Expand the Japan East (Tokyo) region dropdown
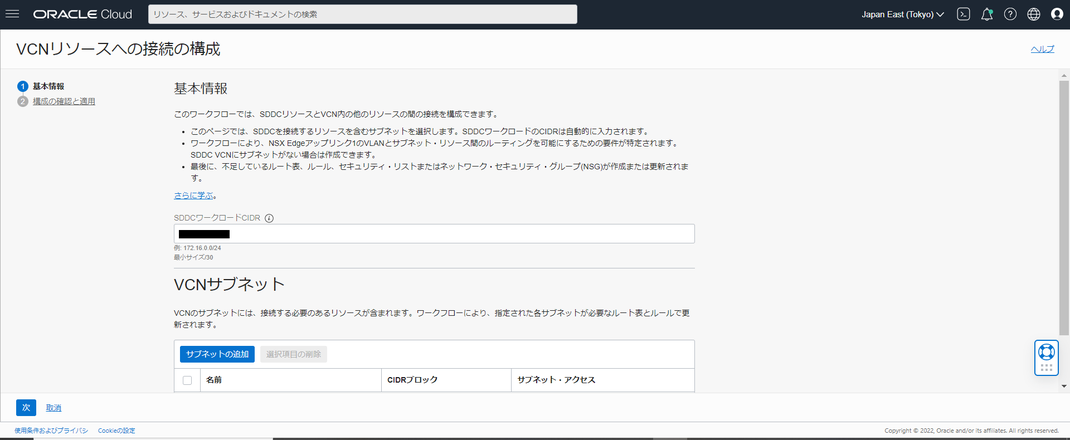 (903, 14)
